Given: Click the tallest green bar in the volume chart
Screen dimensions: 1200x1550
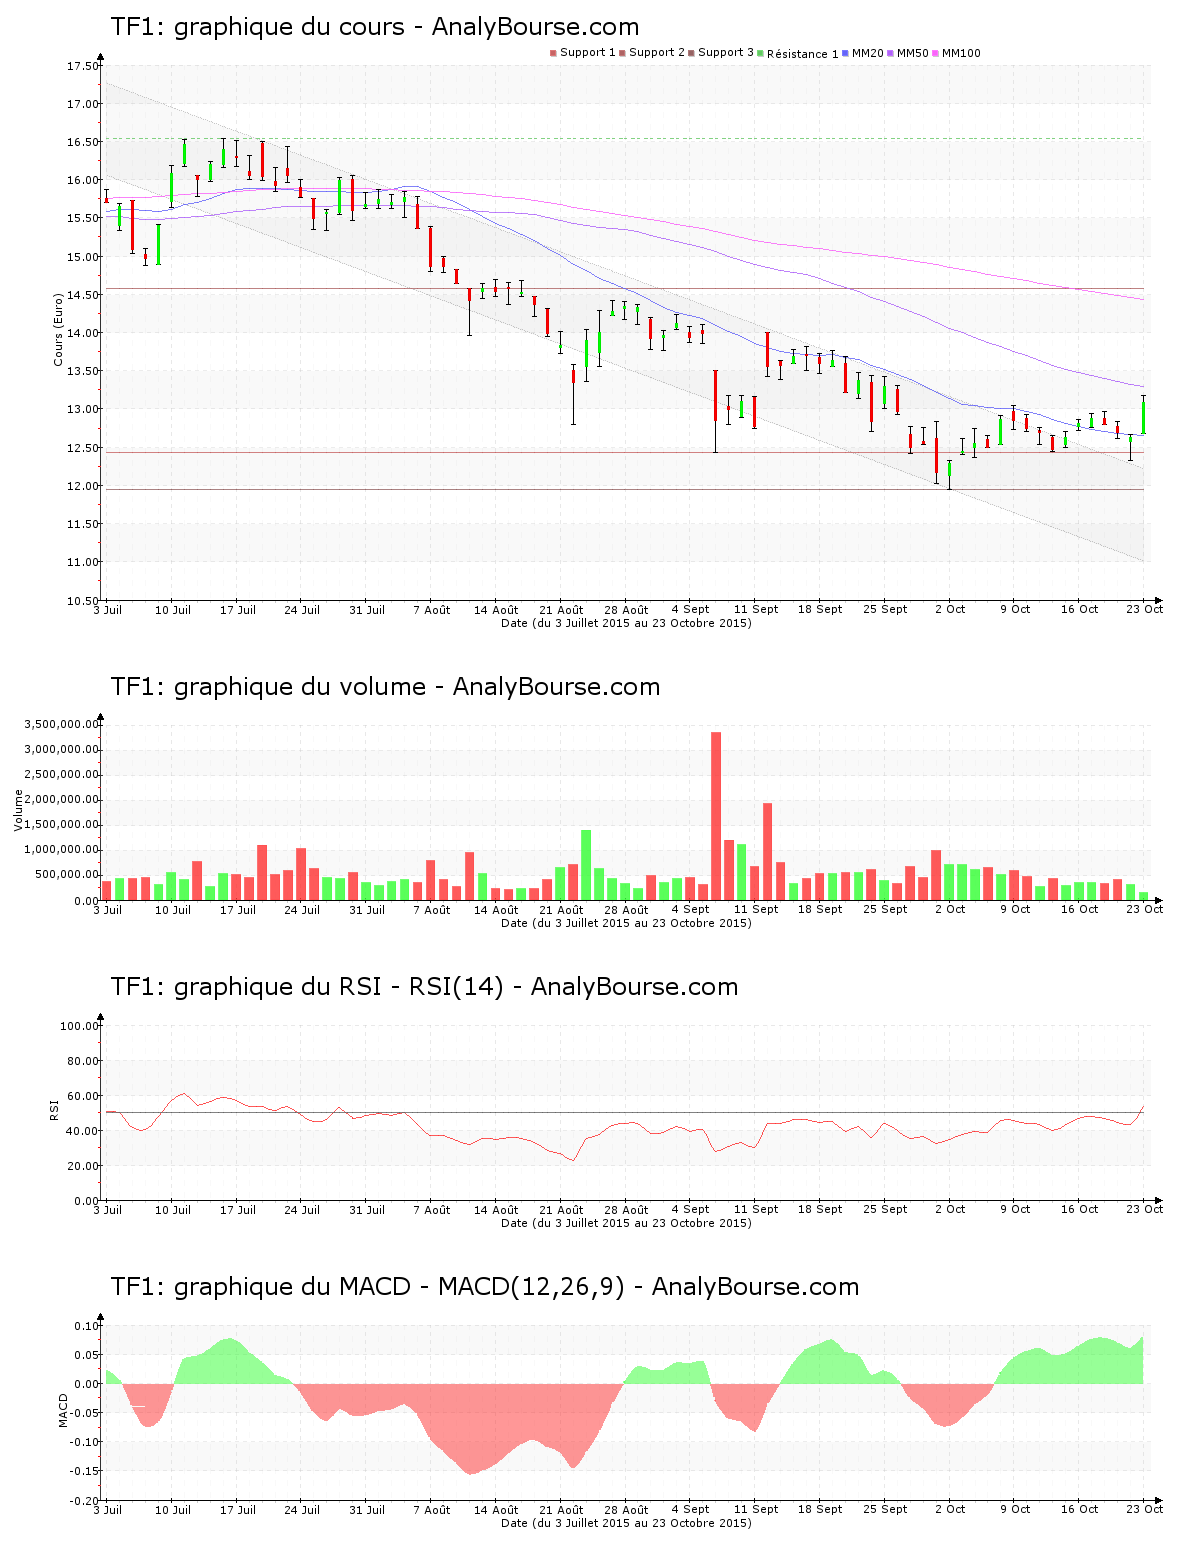Looking at the screenshot, I should coord(586,865).
